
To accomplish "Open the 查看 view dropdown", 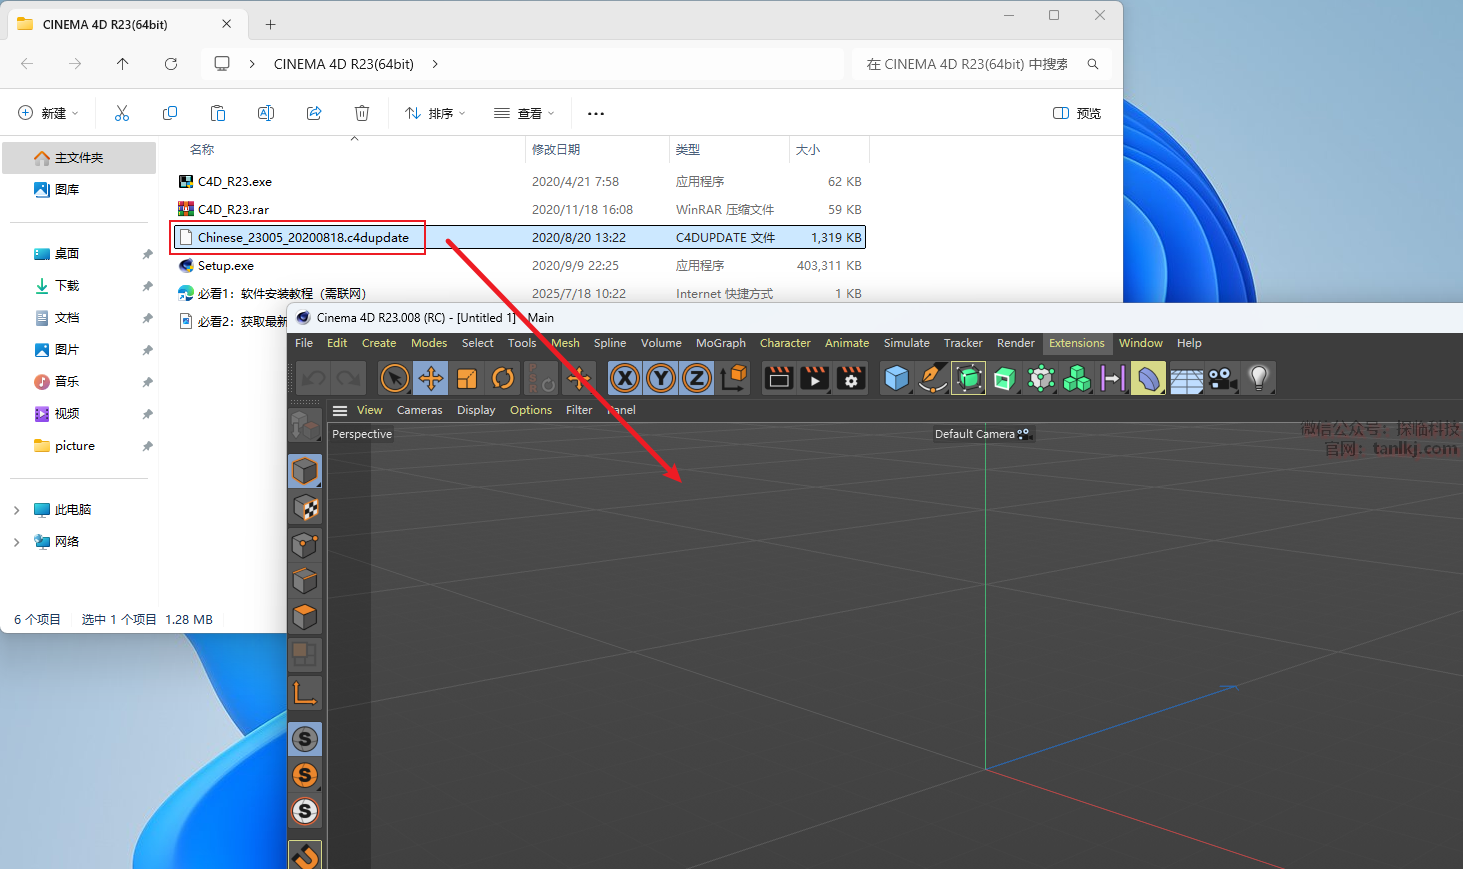I will tap(524, 113).
